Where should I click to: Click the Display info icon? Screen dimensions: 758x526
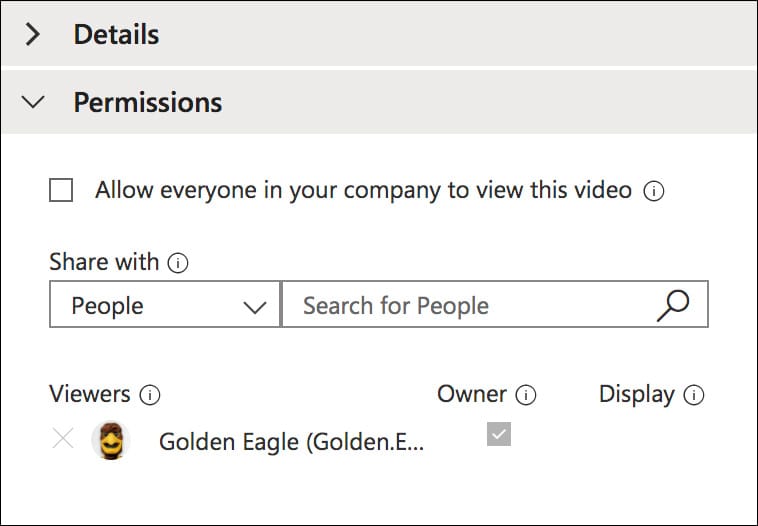(x=694, y=395)
